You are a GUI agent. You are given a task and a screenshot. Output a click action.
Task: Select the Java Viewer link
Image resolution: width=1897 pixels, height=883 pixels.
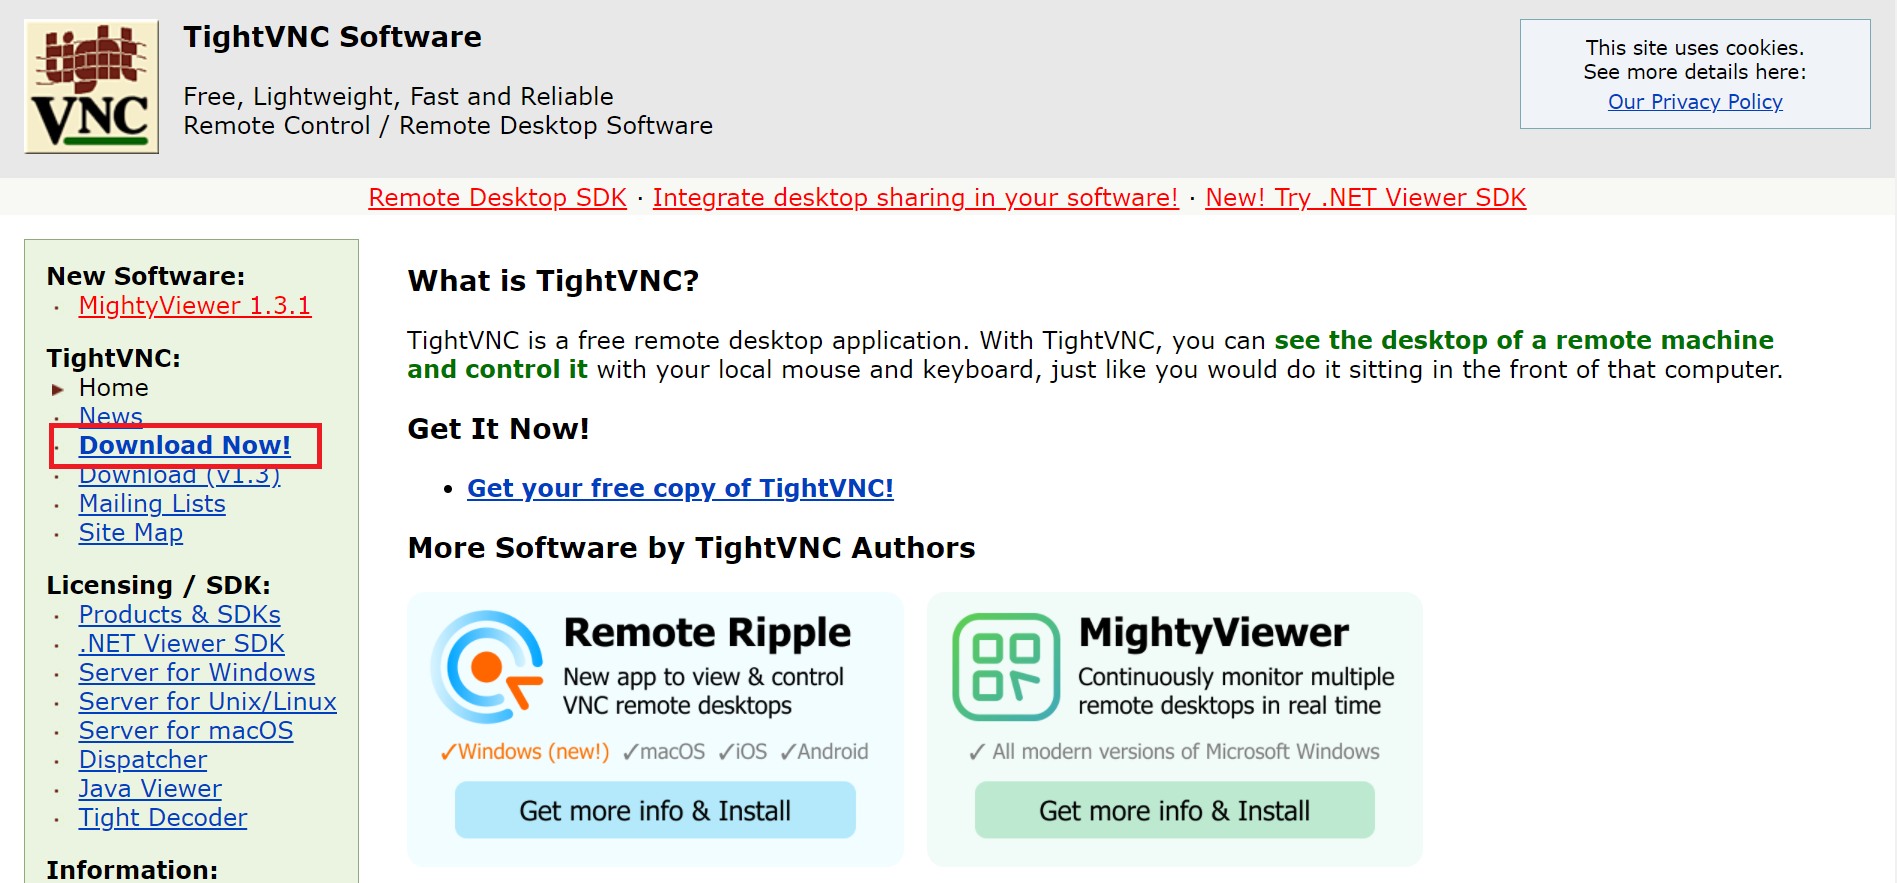point(150,789)
